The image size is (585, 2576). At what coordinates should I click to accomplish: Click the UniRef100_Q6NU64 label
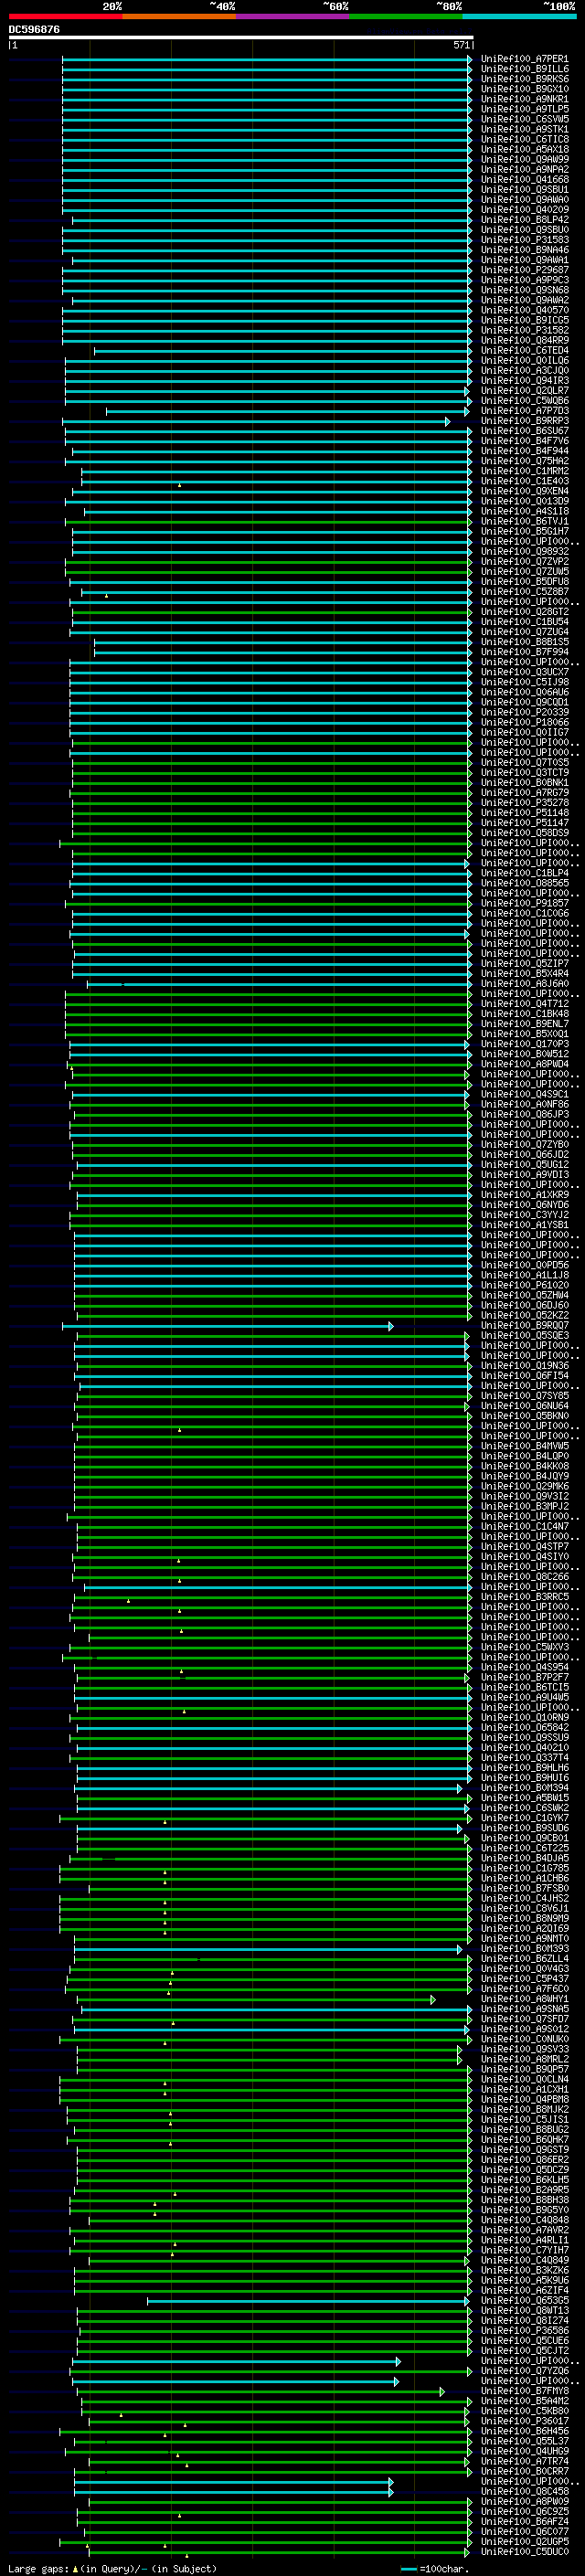(x=525, y=1405)
